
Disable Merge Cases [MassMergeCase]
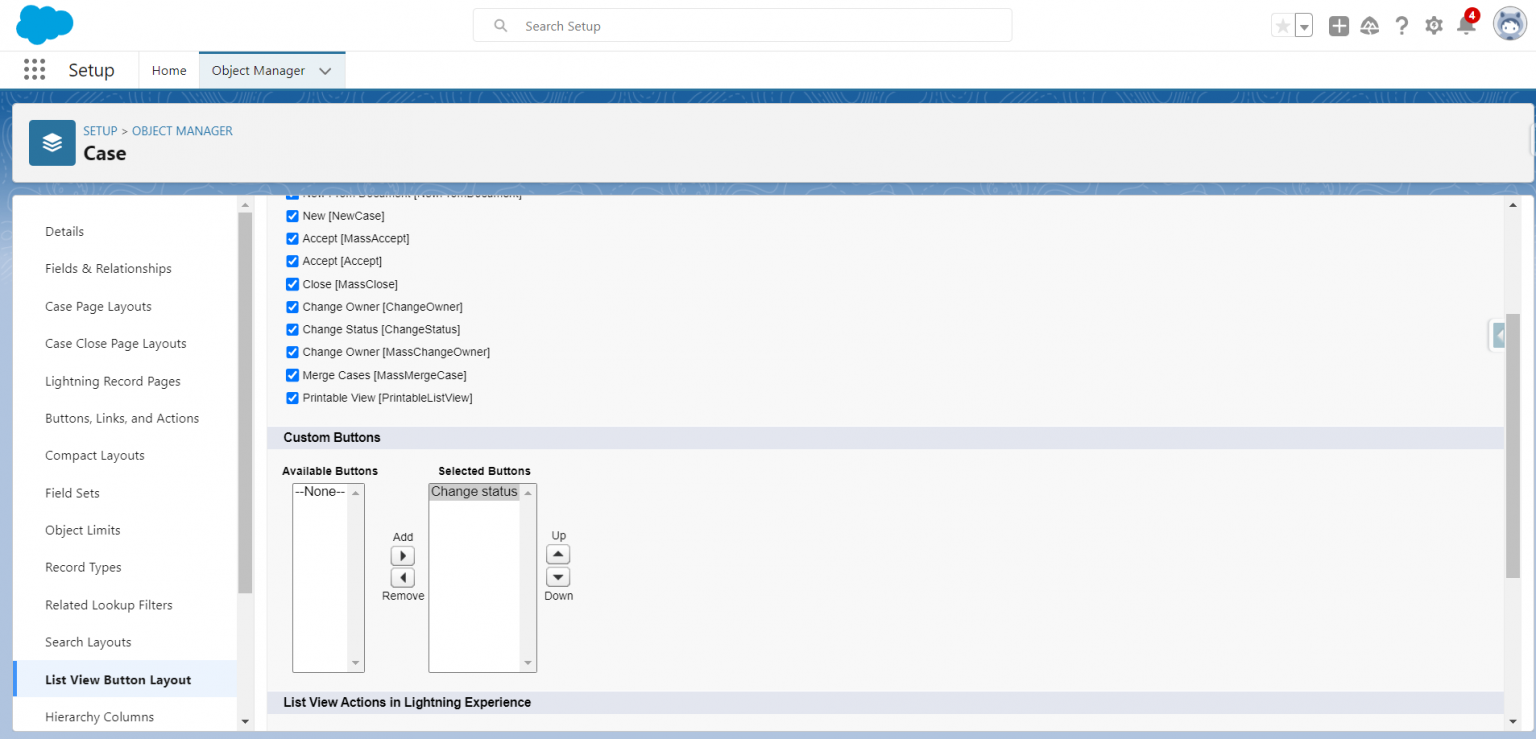point(292,375)
